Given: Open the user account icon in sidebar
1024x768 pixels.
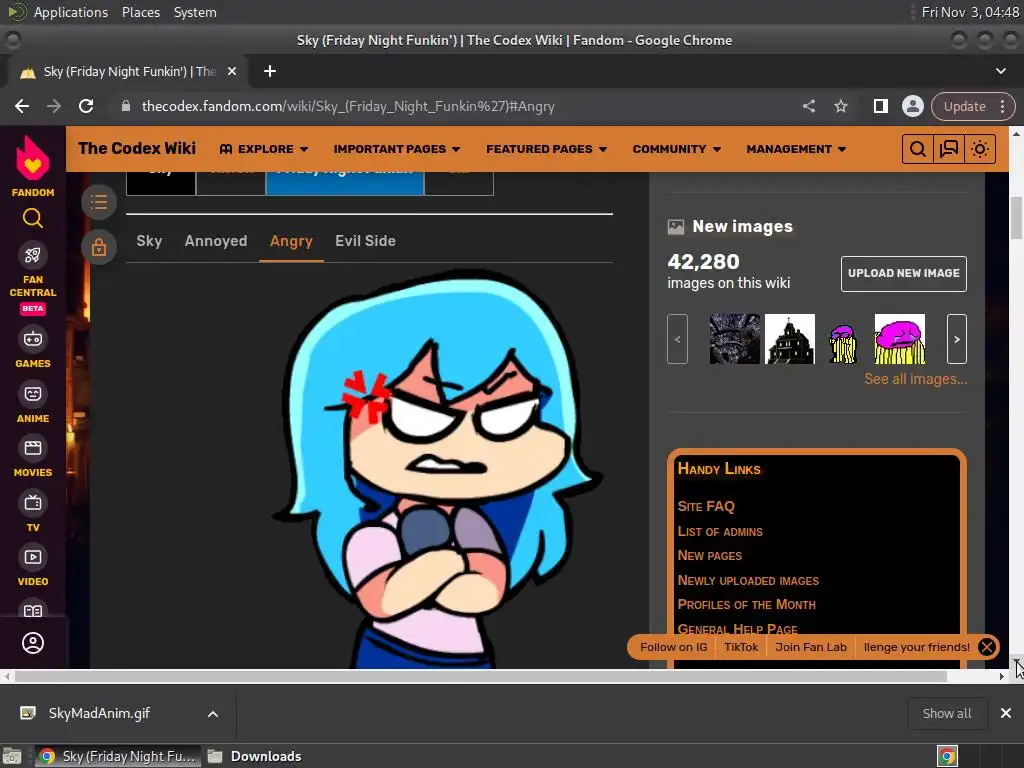Looking at the screenshot, I should (x=33, y=643).
